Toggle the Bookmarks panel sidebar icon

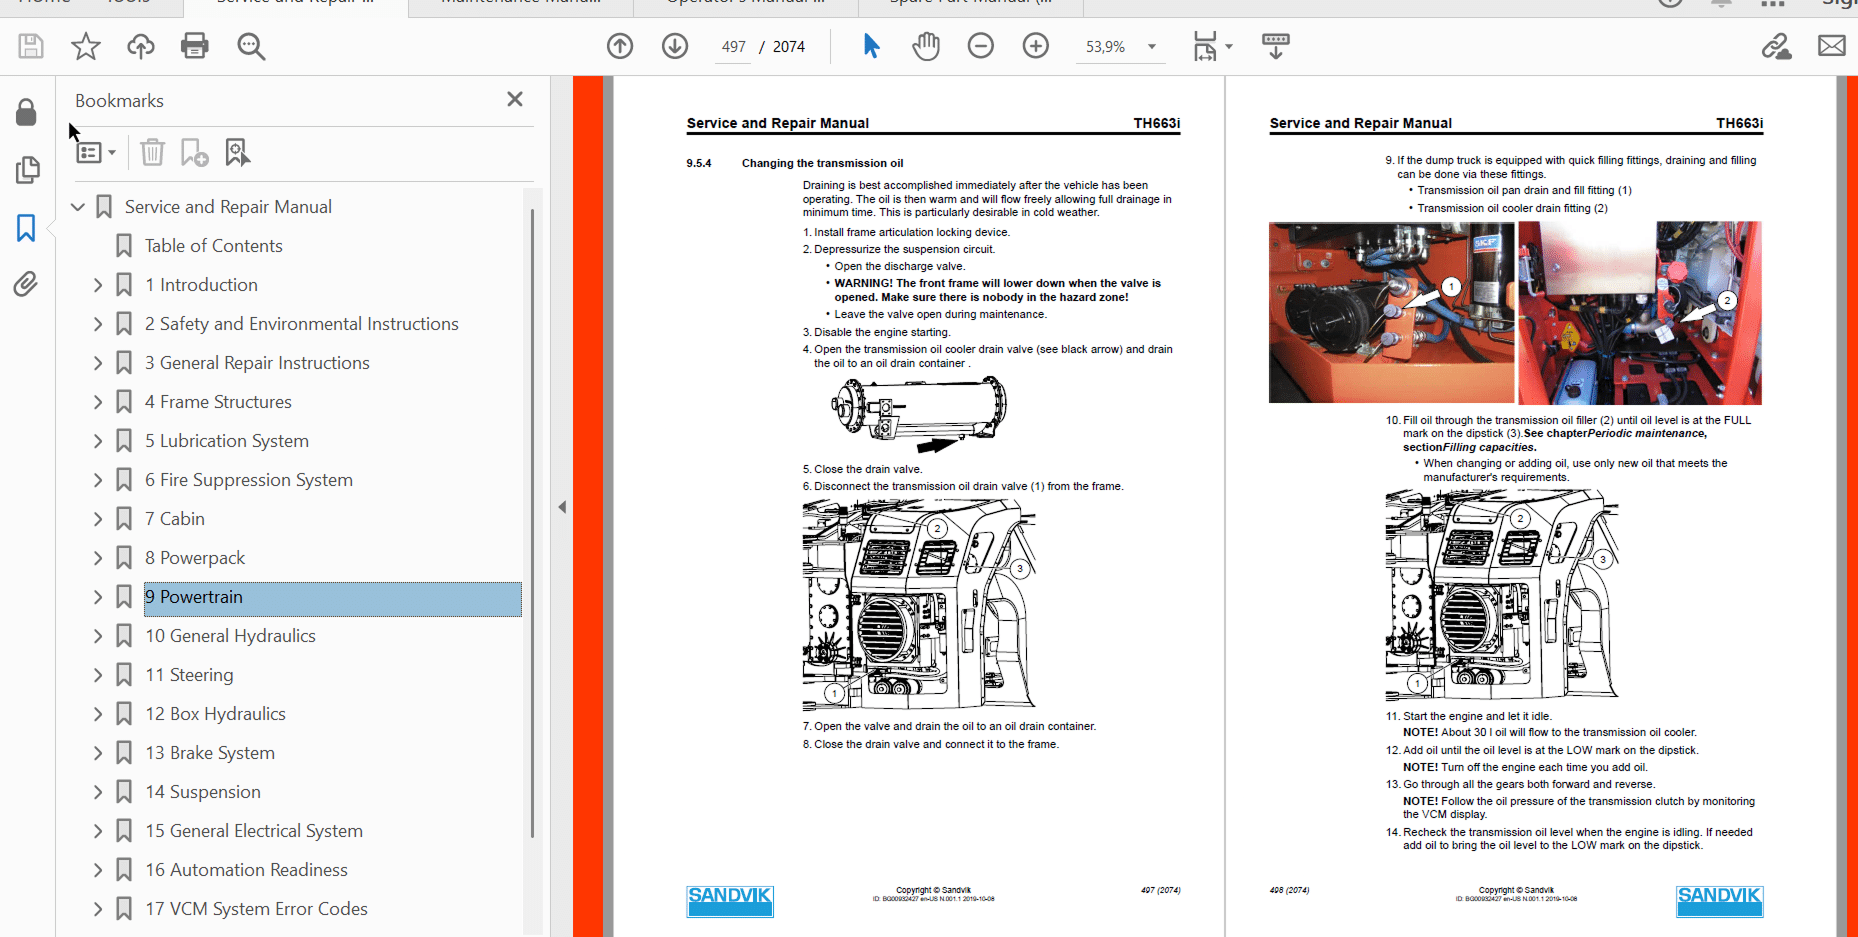(26, 228)
